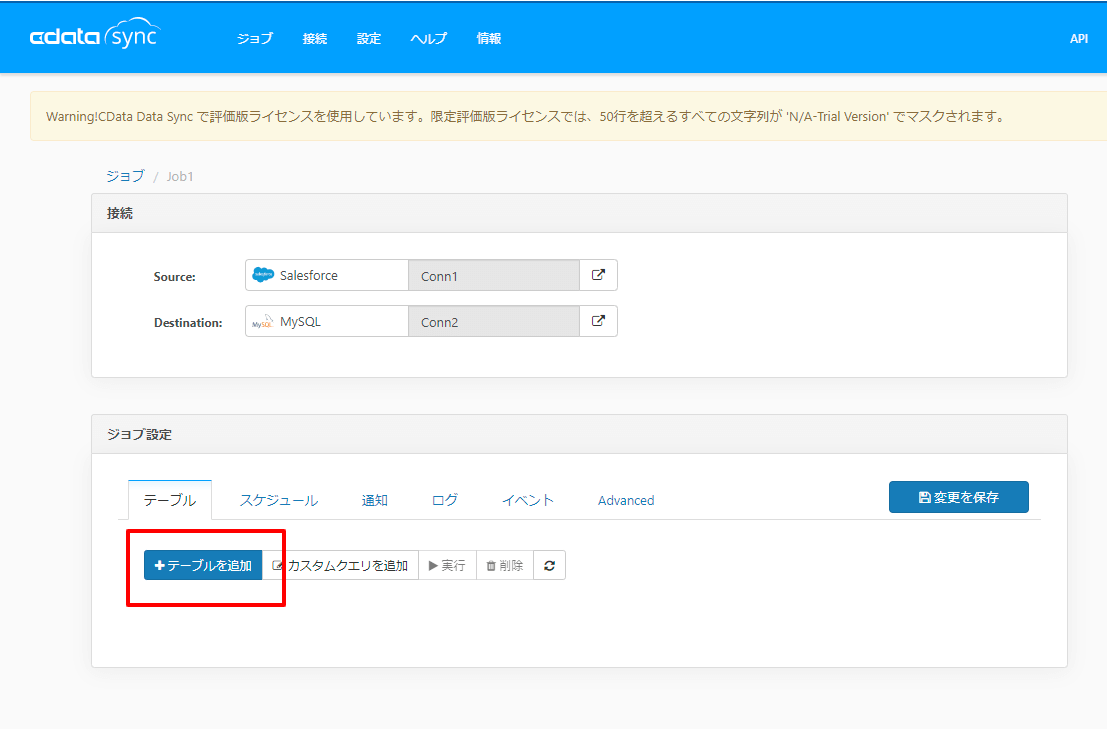The height and width of the screenshot is (730, 1108).
Task: Click the CData Sync logo
Action: (95, 34)
